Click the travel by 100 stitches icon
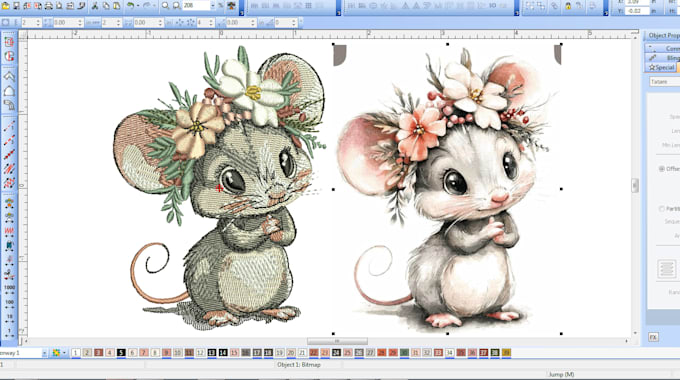 pyautogui.click(x=9, y=304)
